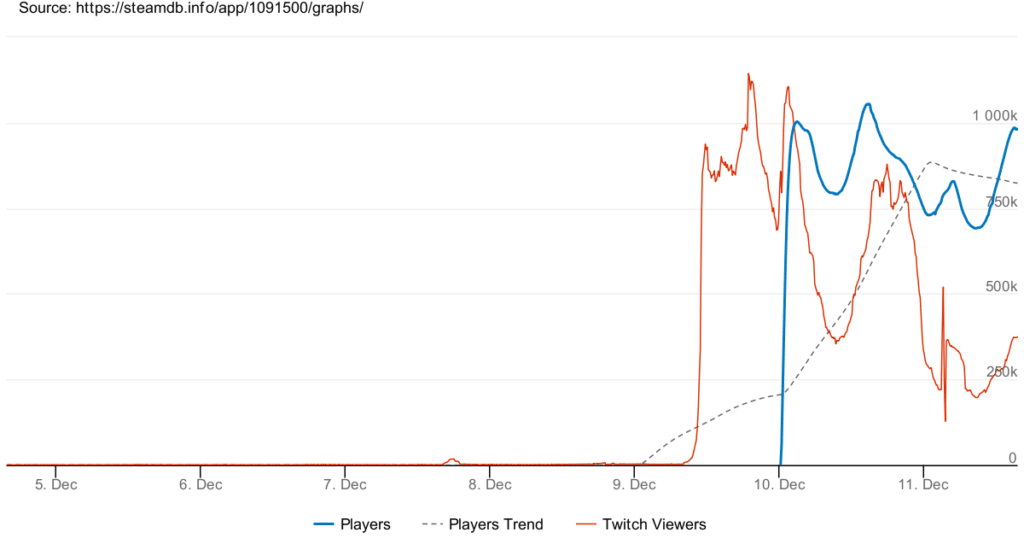Viewport: 1024px width, 538px height.
Task: Click the blue Players legend line icon
Action: click(322, 524)
